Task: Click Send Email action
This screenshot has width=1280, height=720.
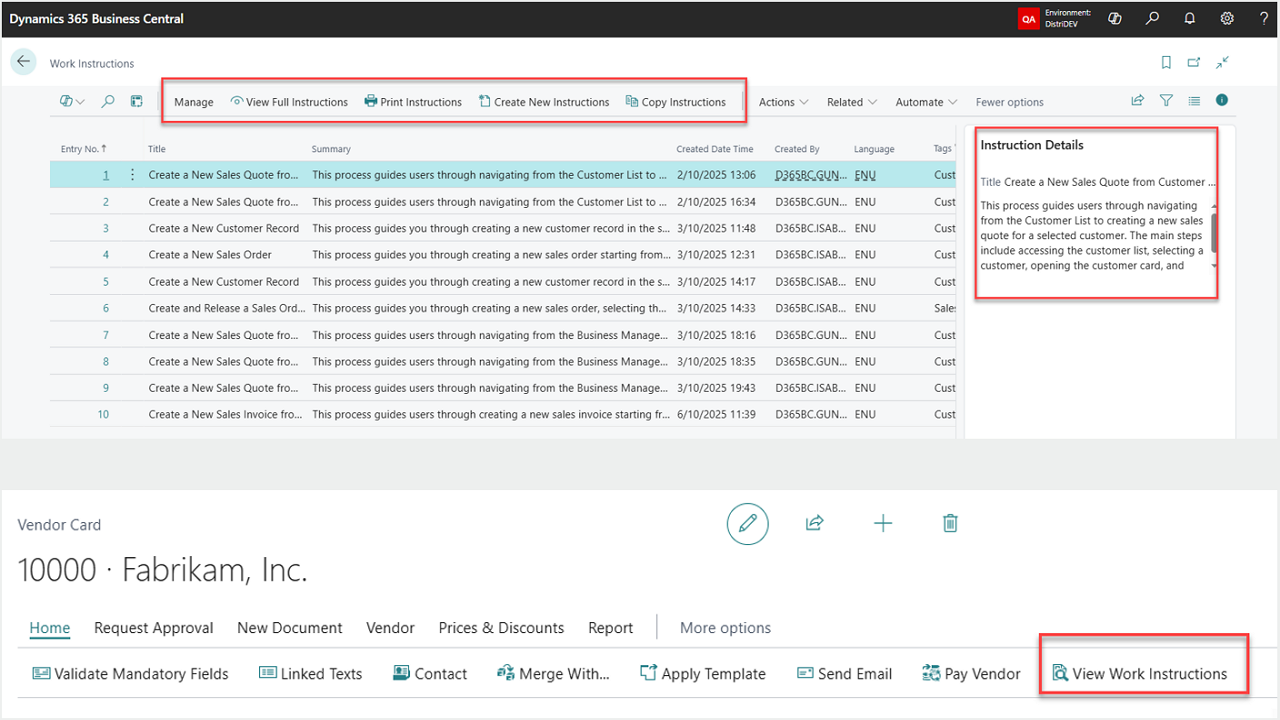Action: click(844, 674)
